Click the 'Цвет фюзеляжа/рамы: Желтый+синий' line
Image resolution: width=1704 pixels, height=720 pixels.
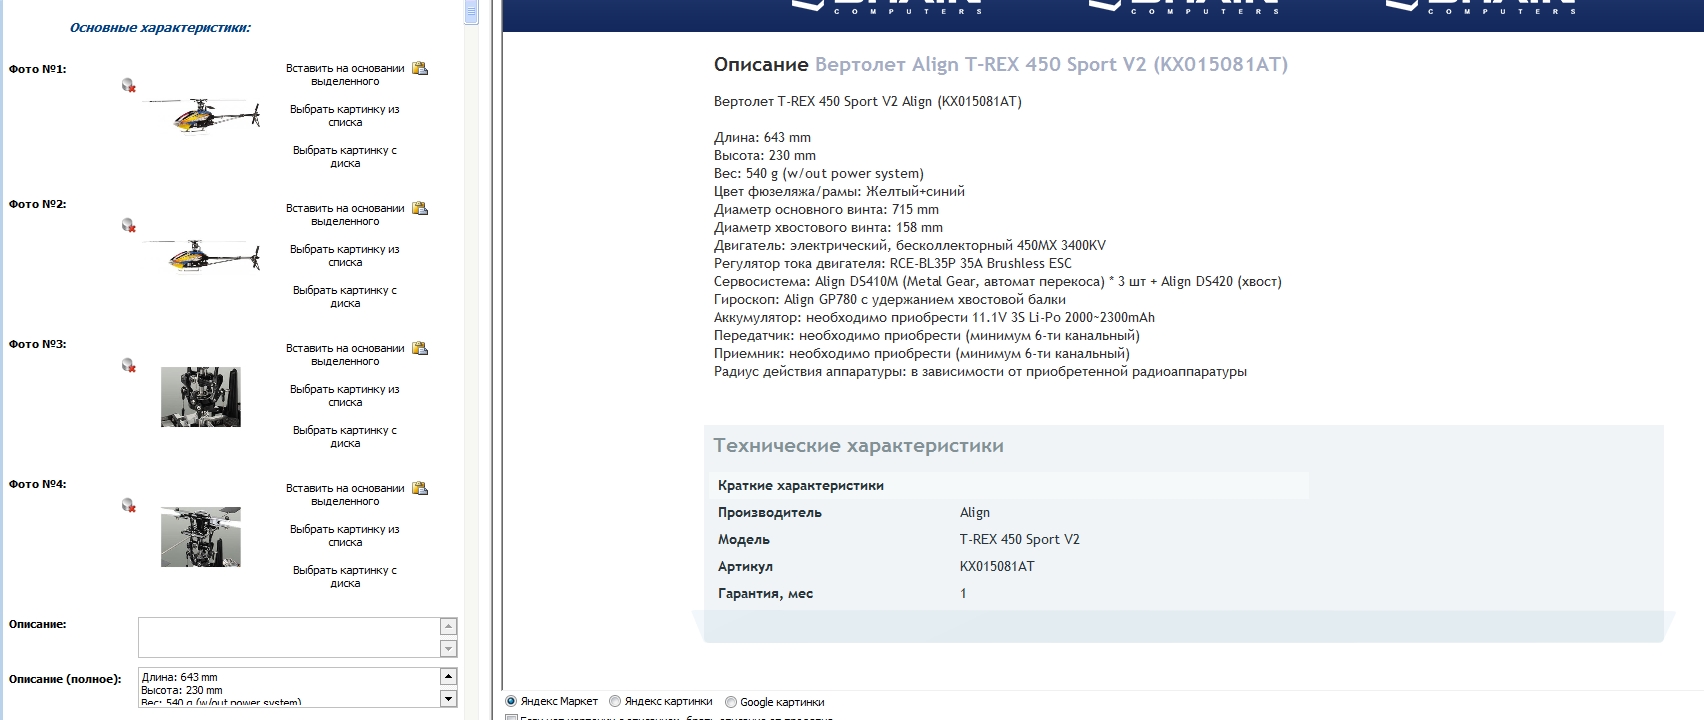click(839, 191)
